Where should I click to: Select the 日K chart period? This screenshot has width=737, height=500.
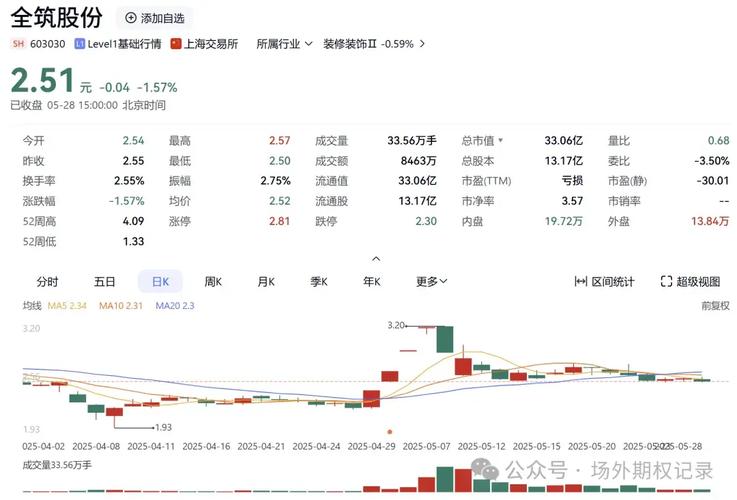[158, 282]
